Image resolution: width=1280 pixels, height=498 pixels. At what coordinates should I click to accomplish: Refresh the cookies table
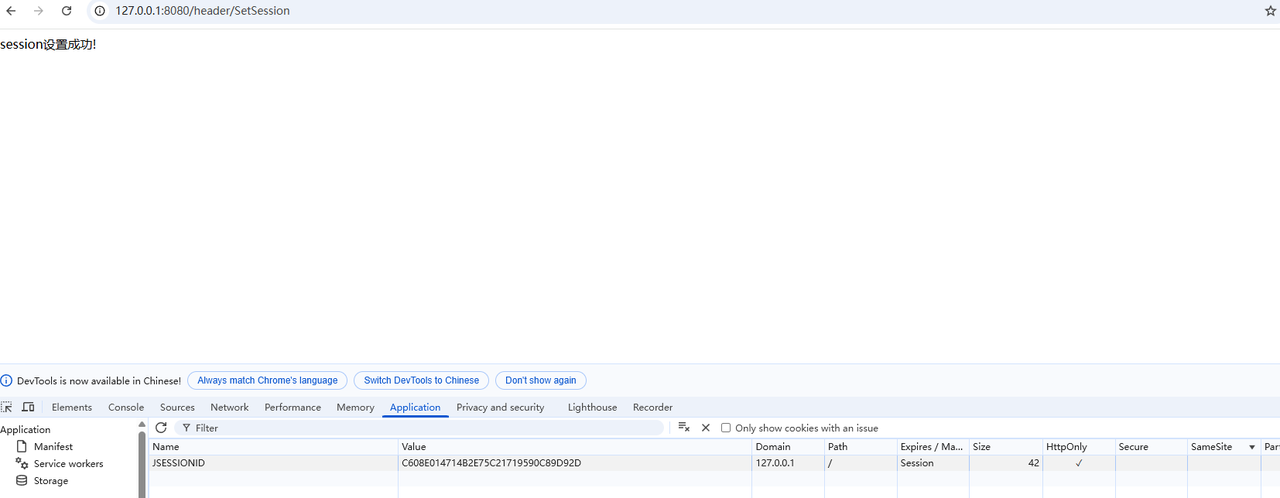[x=161, y=428]
